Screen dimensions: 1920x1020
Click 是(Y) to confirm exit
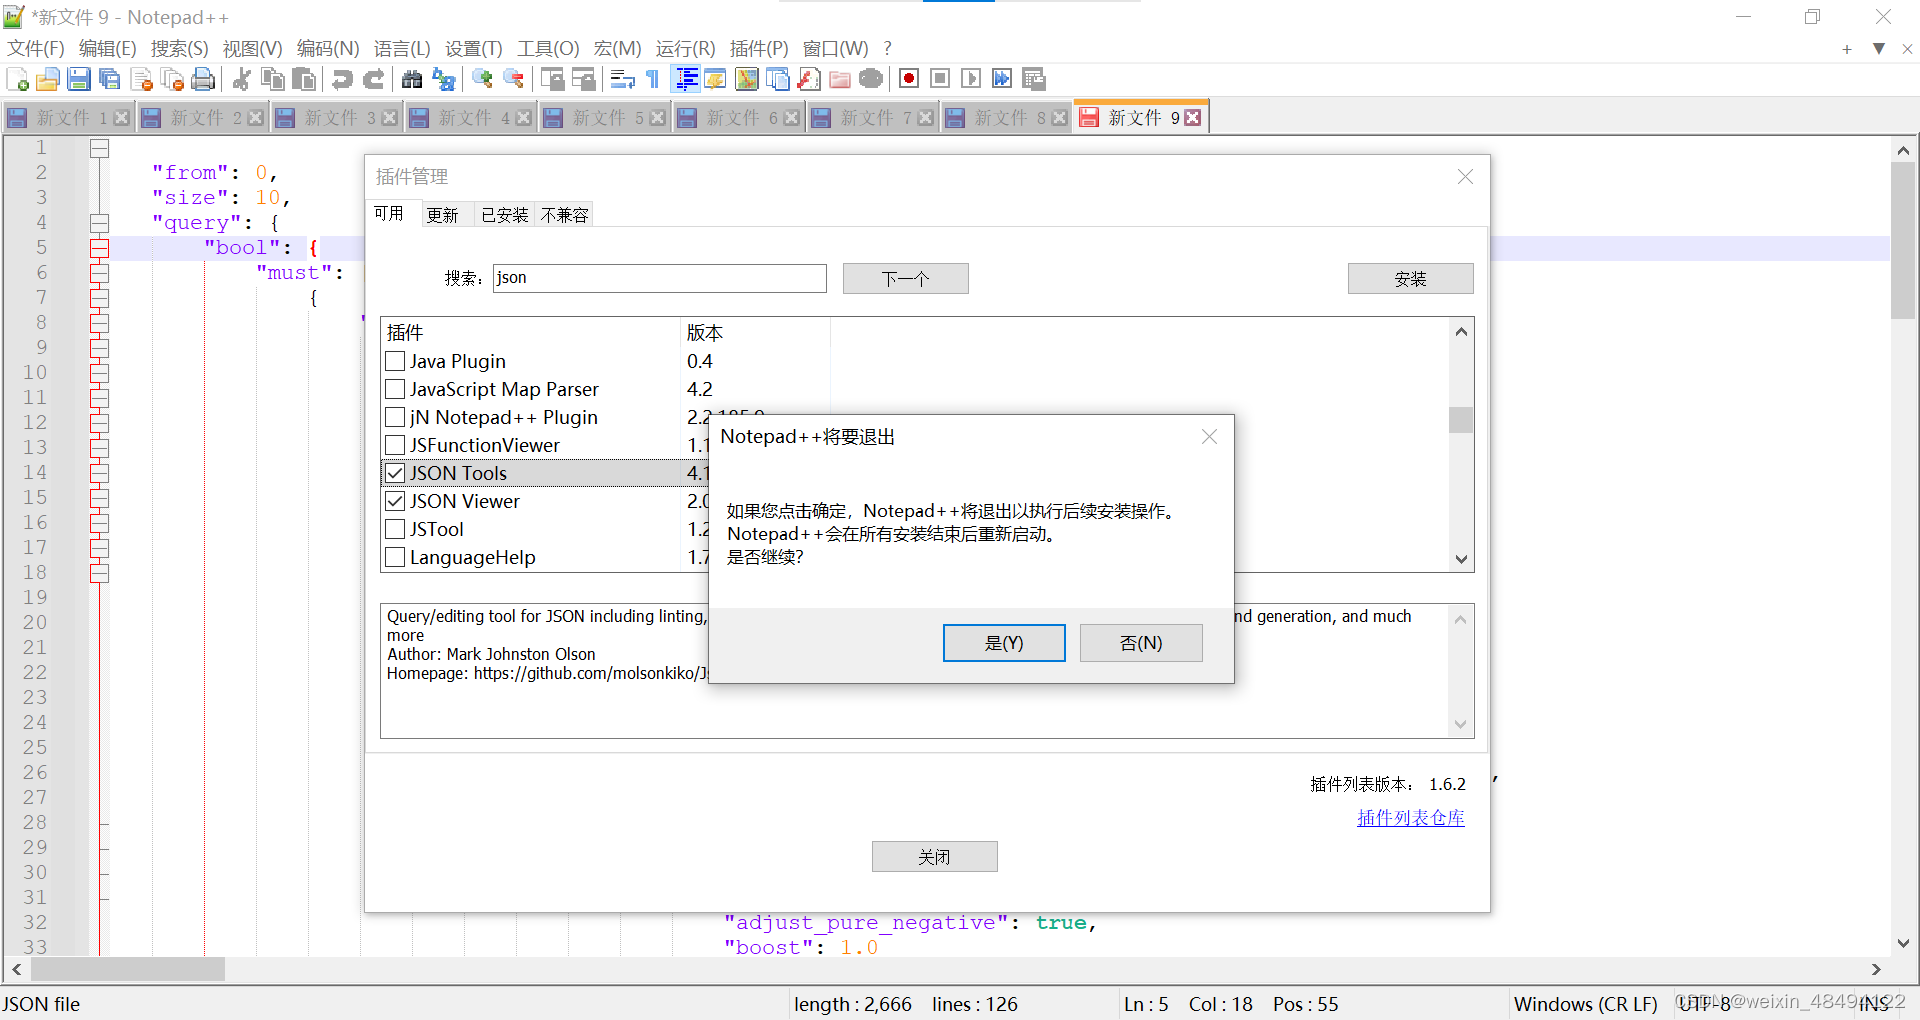coord(1004,643)
